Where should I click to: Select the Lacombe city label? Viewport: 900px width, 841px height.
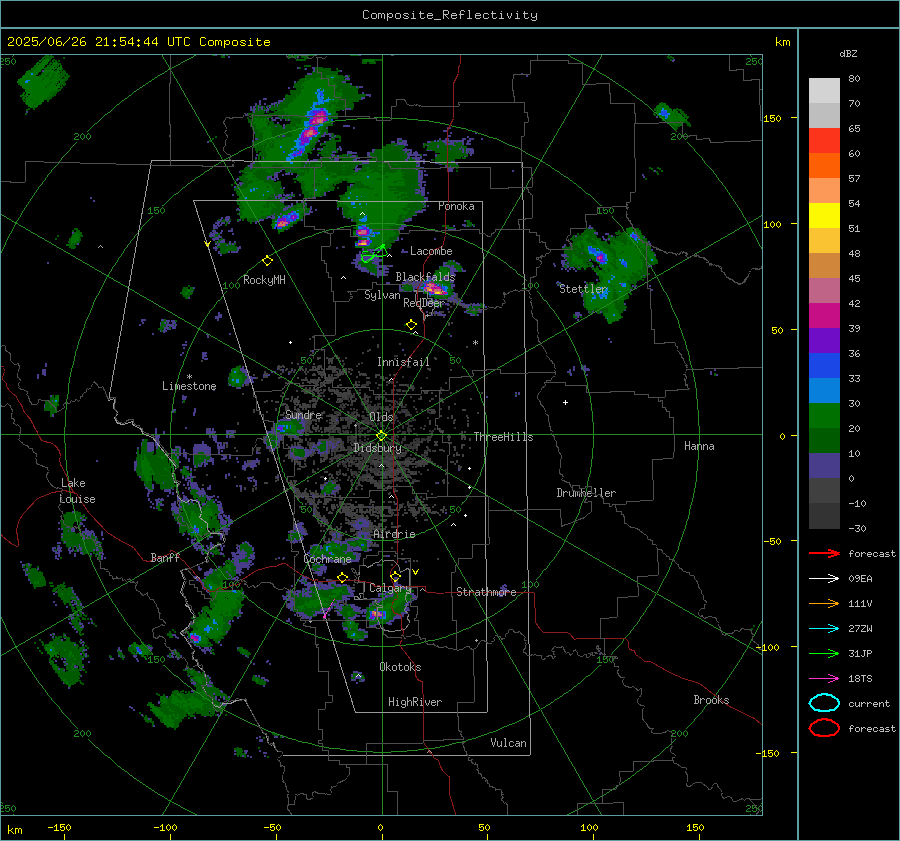point(431,251)
